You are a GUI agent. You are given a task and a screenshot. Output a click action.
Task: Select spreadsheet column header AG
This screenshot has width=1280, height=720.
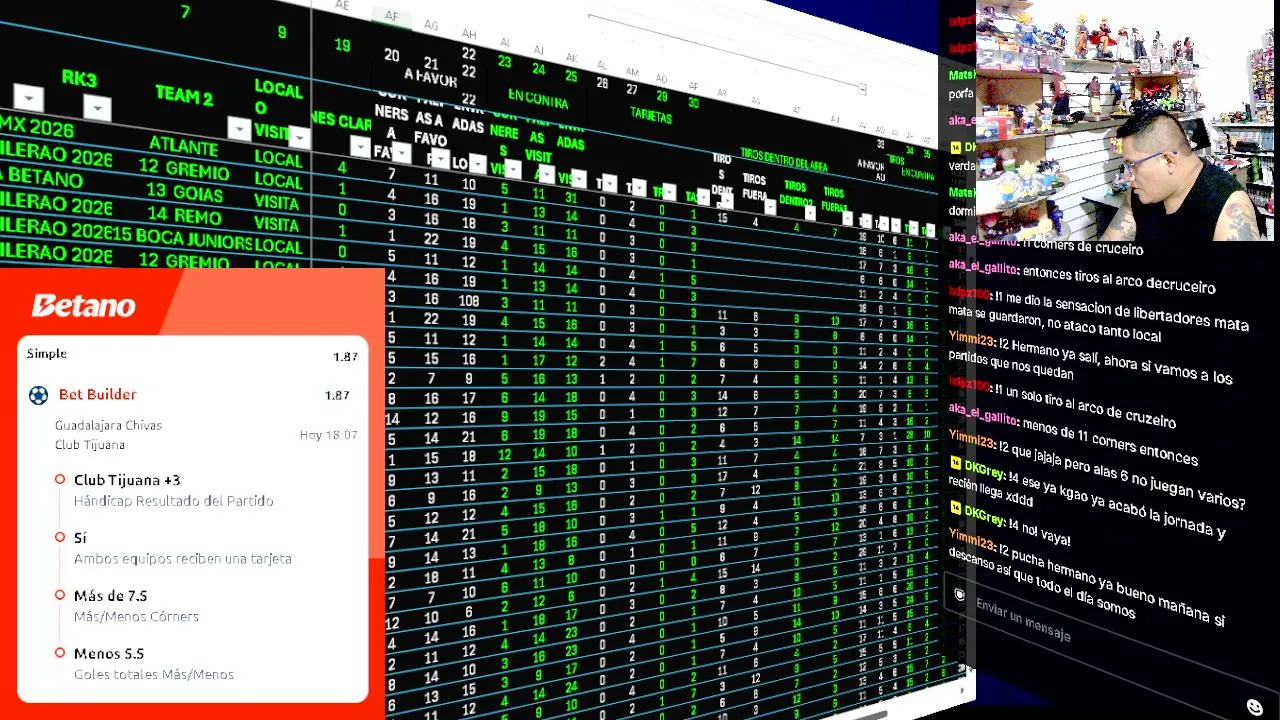point(431,25)
